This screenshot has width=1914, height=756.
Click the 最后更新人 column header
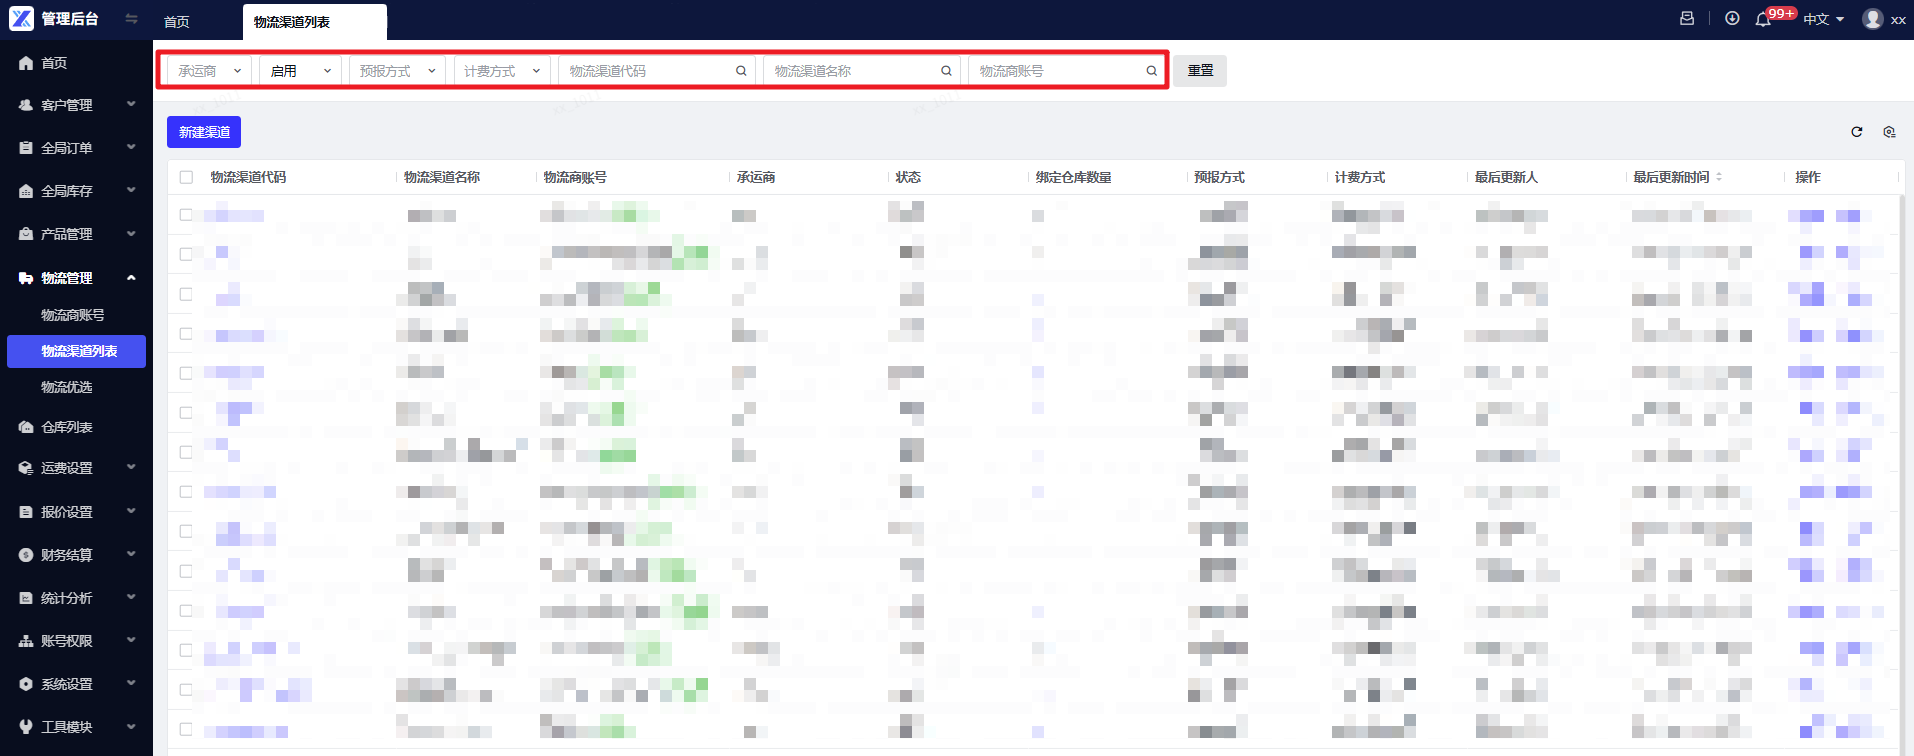point(1506,177)
